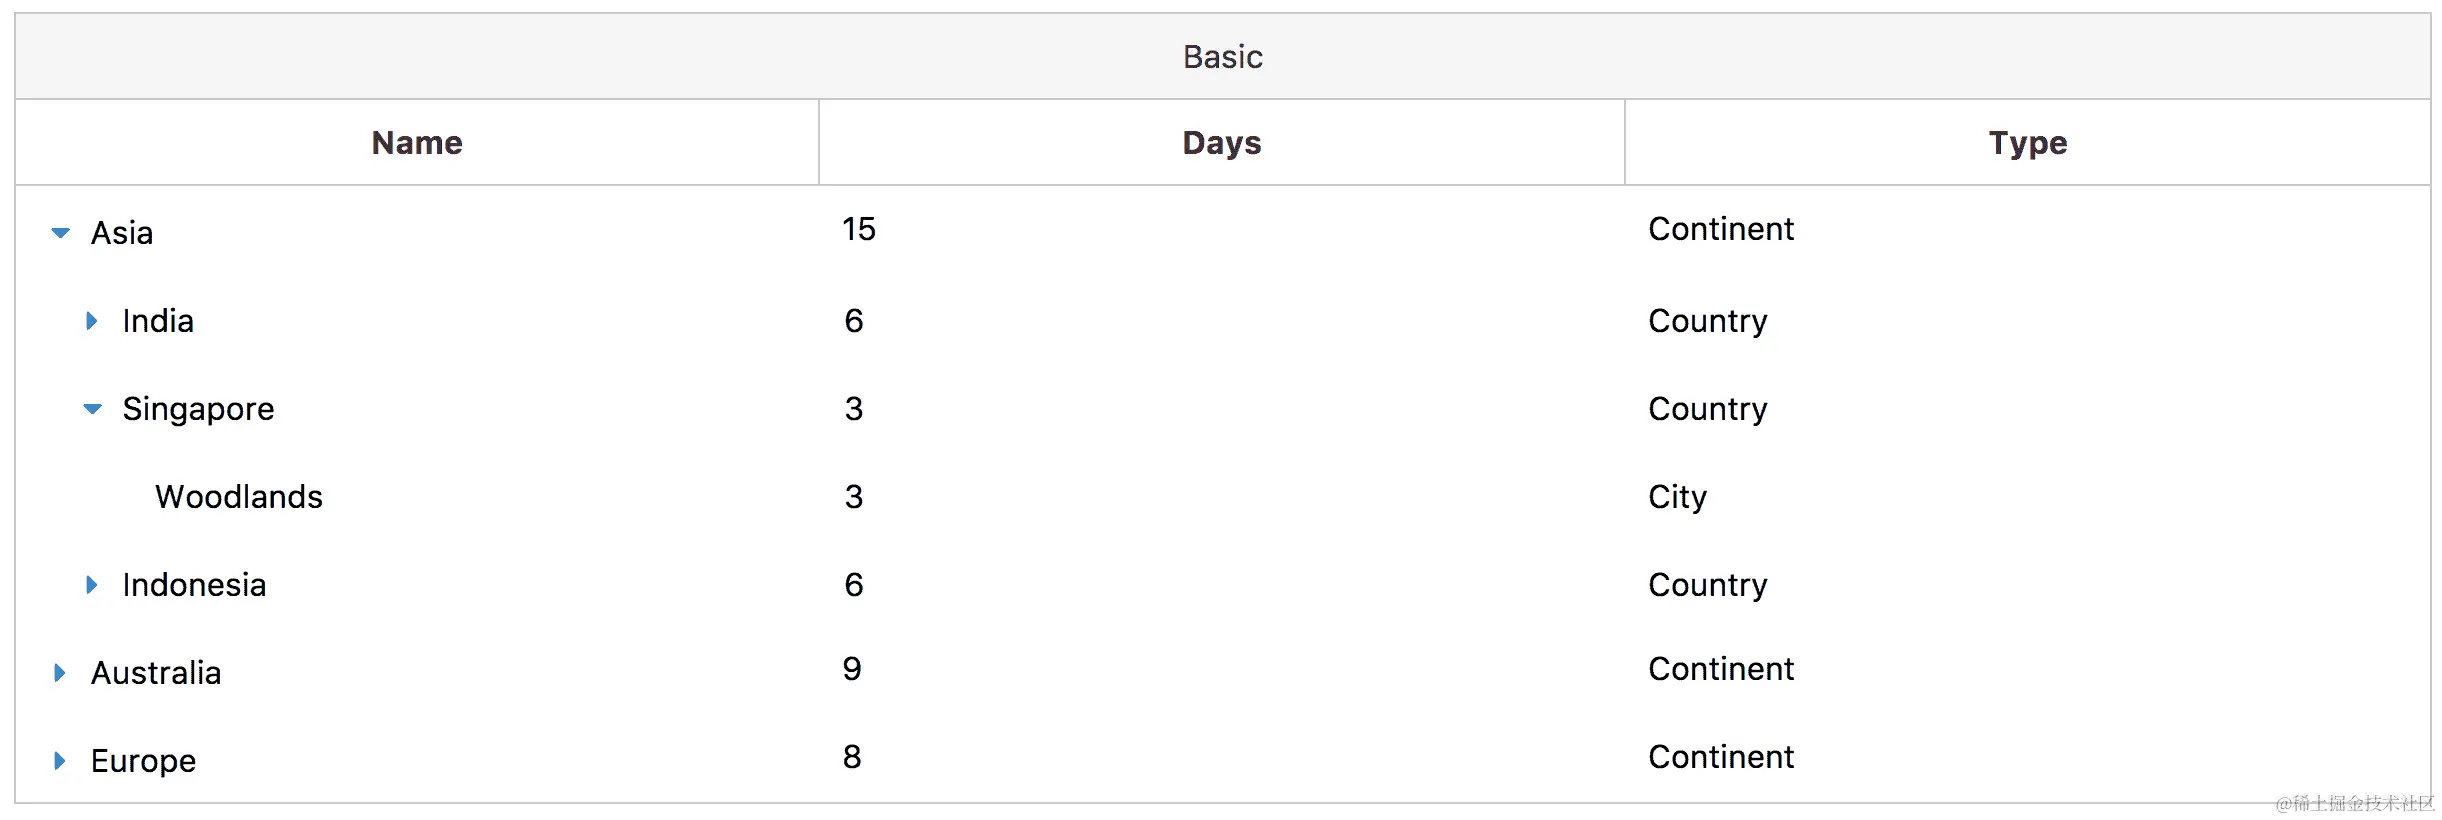The image size is (2442, 820).
Task: Expand the Europe continent arrow
Action: [59, 761]
